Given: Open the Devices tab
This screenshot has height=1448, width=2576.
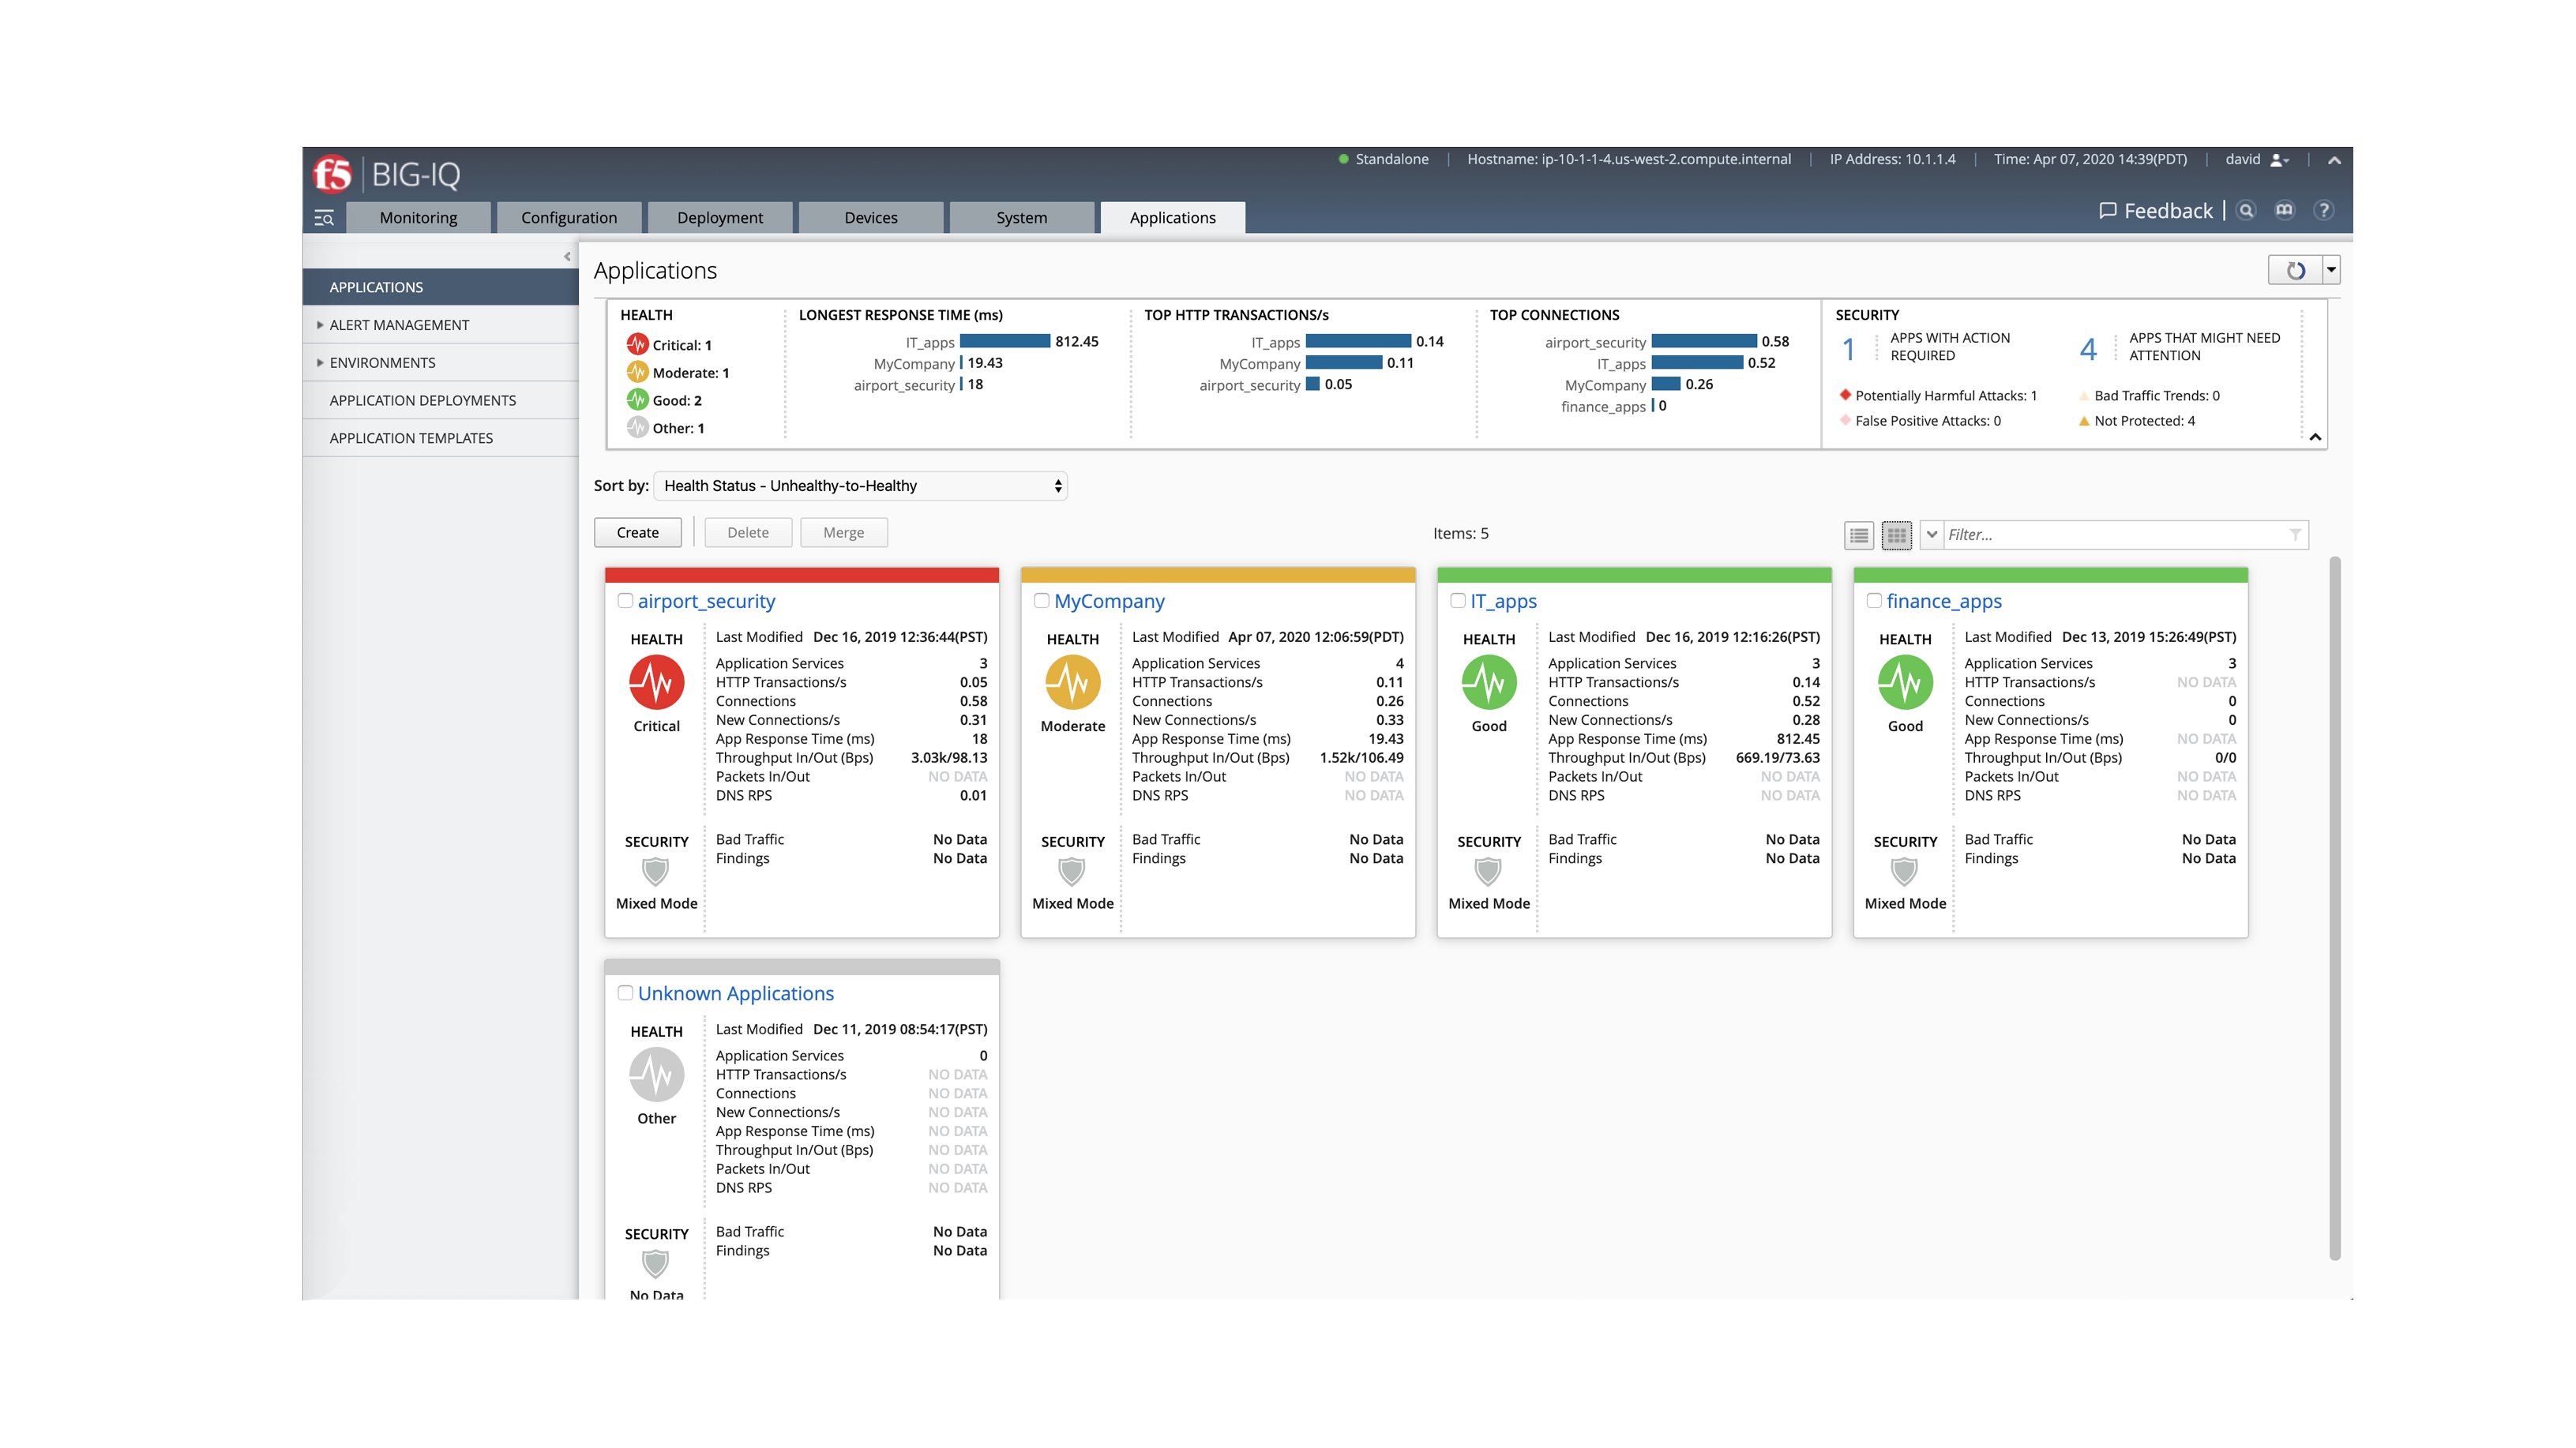Looking at the screenshot, I should (870, 217).
